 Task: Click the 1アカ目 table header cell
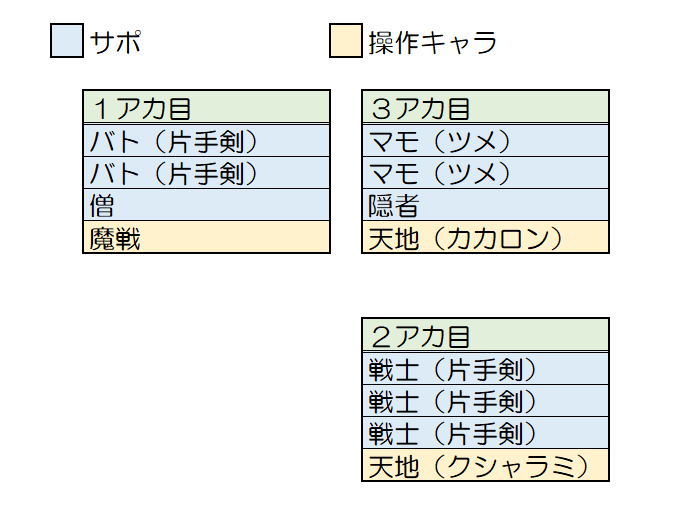(x=206, y=107)
